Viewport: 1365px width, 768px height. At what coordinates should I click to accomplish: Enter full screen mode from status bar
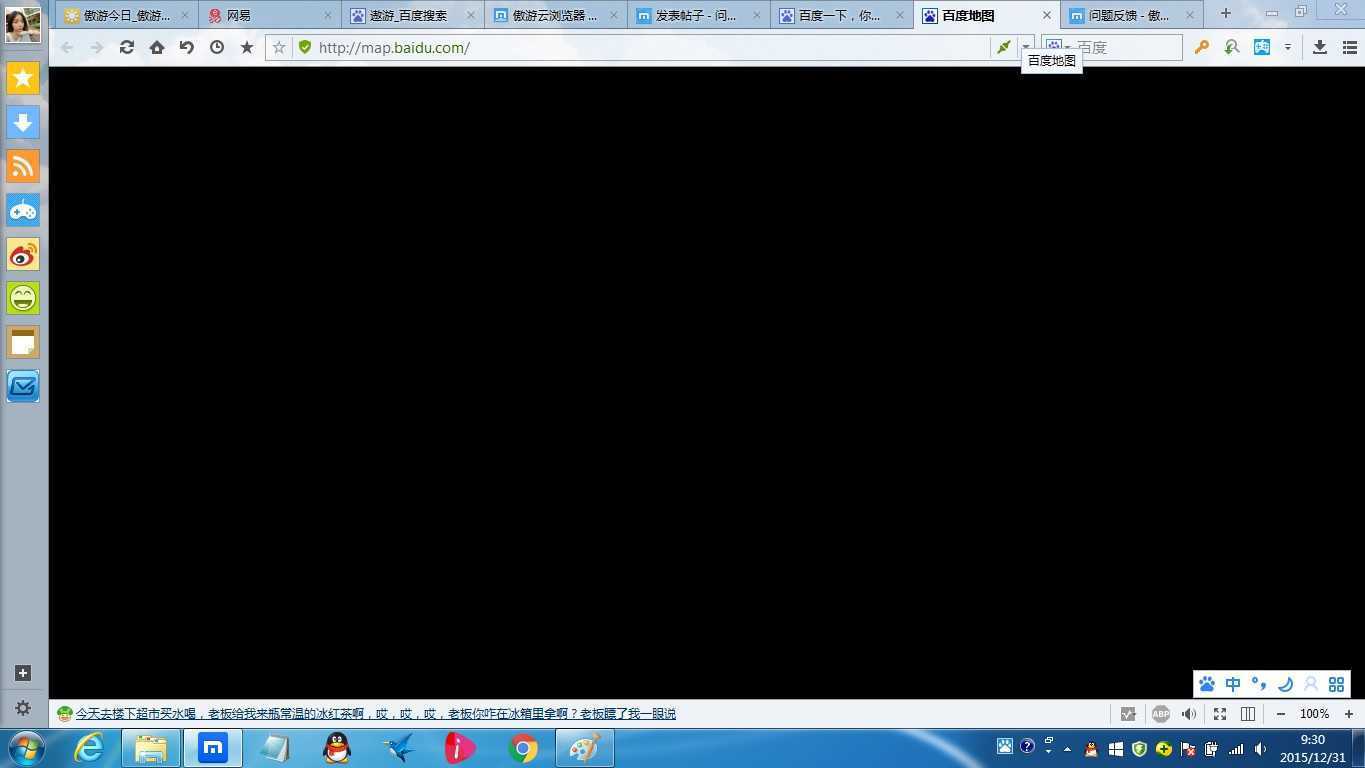pos(1220,714)
